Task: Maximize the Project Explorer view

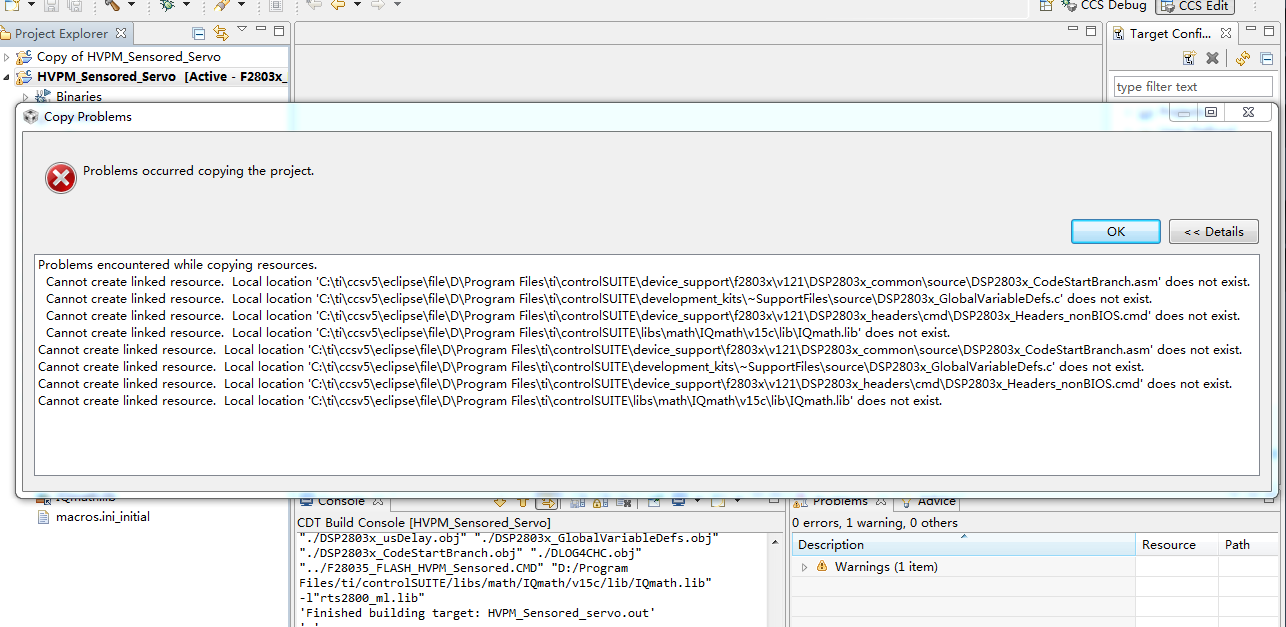Action: coord(280,30)
